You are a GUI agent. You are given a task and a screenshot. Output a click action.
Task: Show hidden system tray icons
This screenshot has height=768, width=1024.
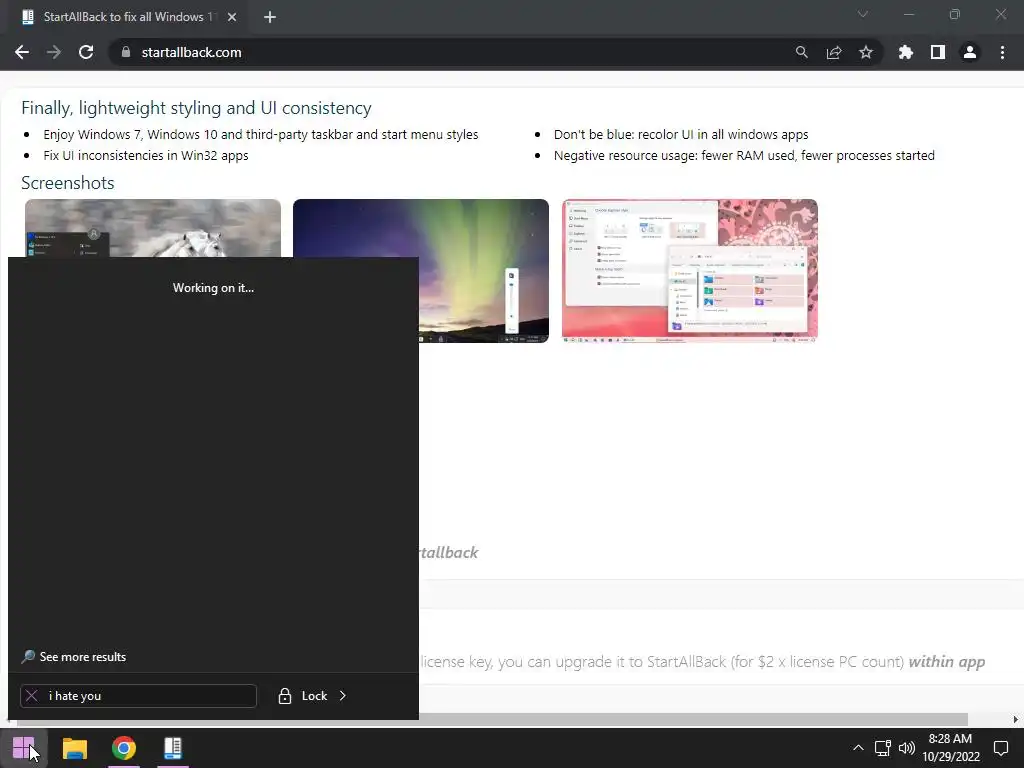pos(858,748)
